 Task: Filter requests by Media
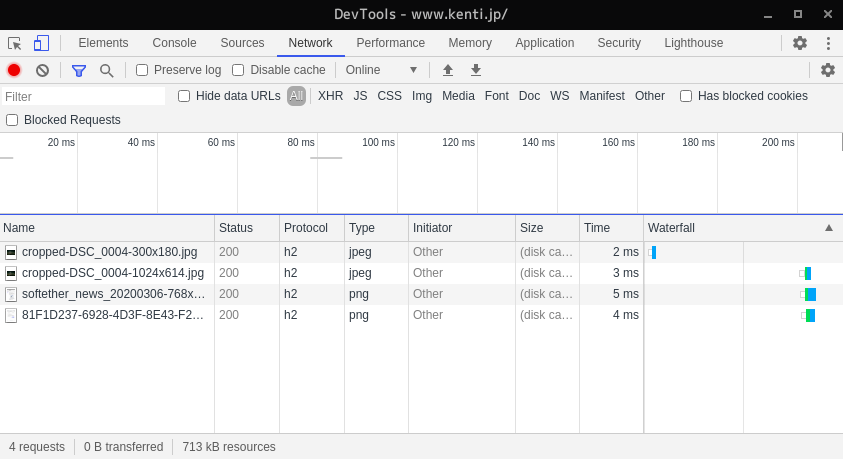click(x=458, y=96)
